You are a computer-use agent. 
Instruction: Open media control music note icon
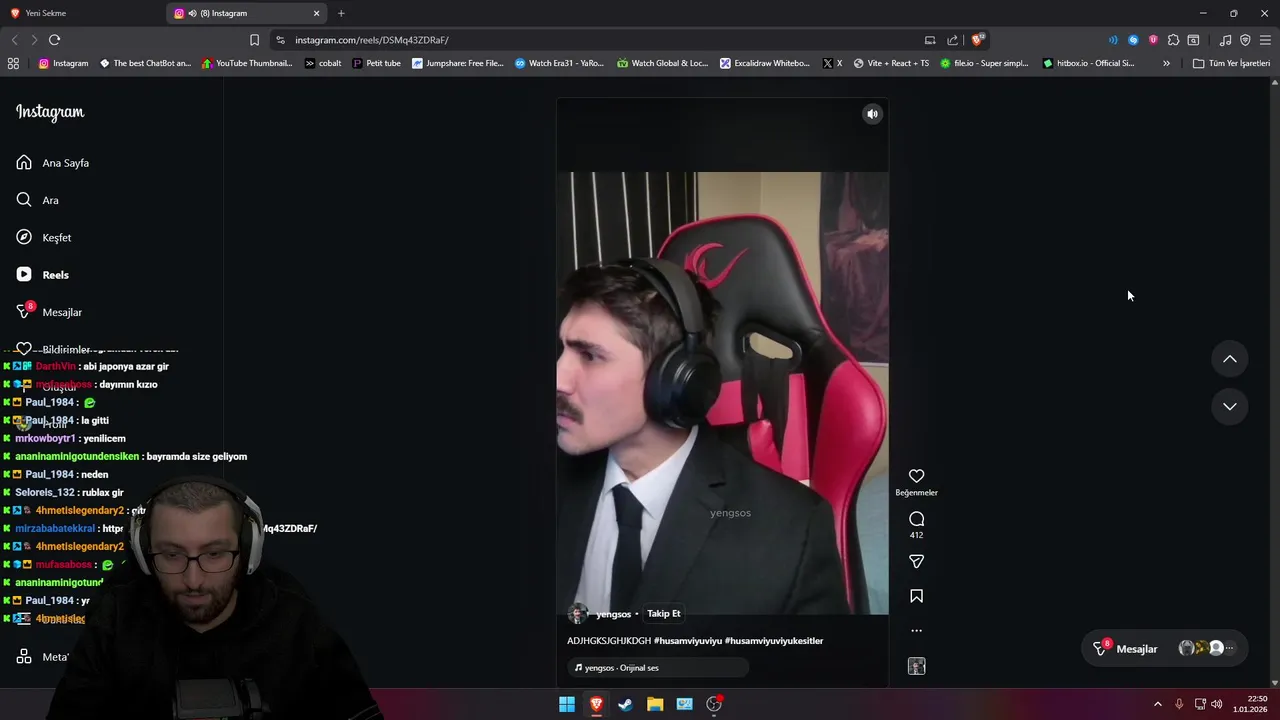point(1225,40)
